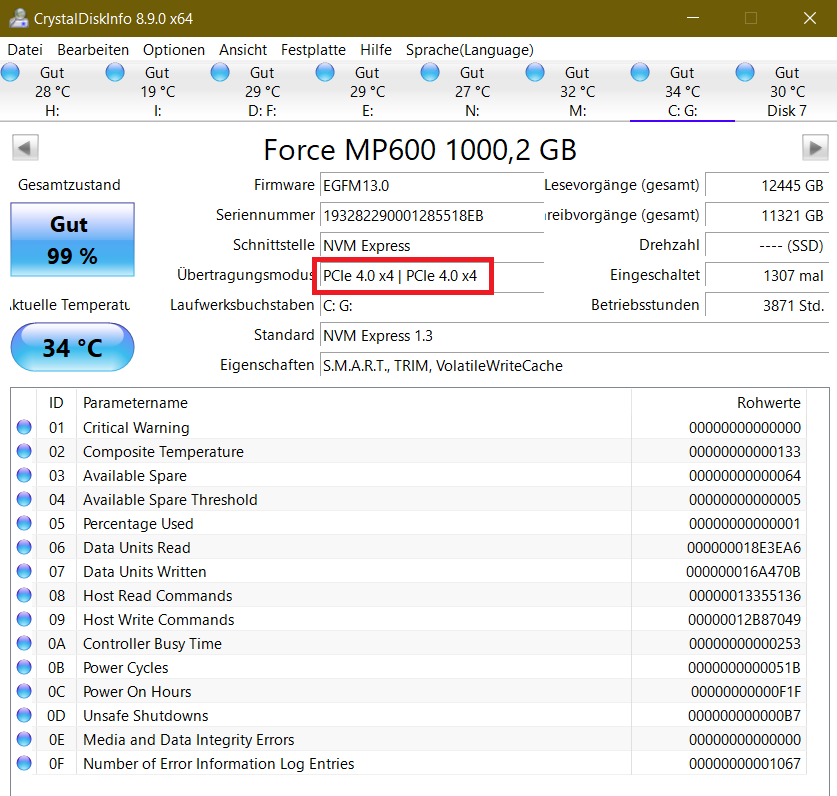Go to previous disk with left arrow
This screenshot has height=796, width=837.
tap(25, 147)
